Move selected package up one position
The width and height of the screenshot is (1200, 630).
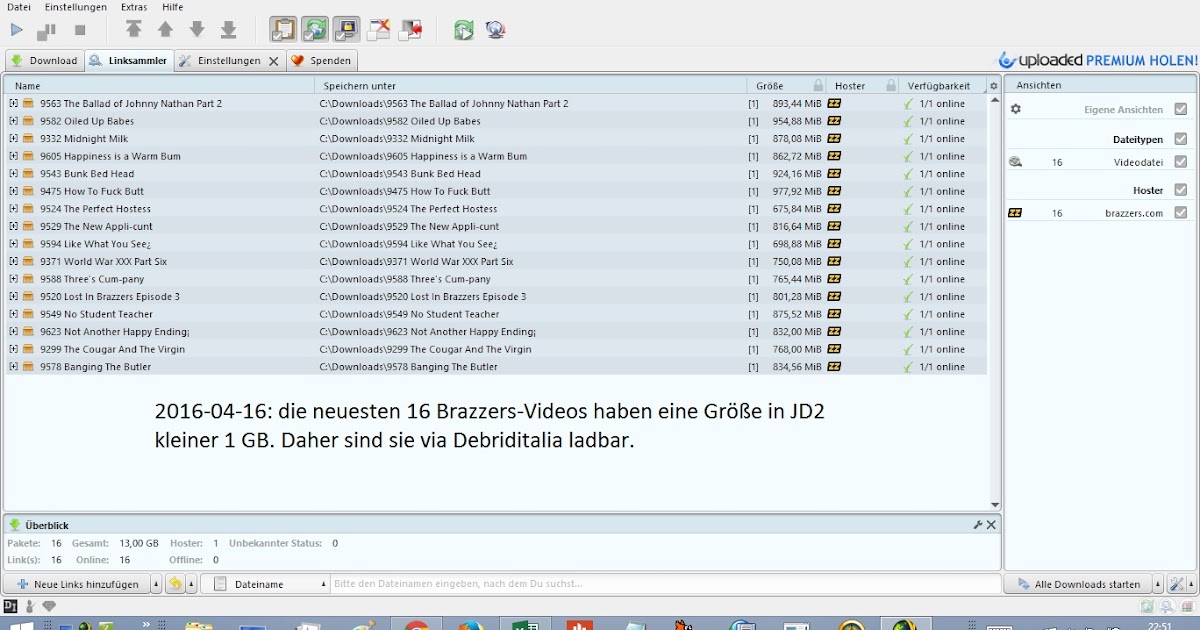click(166, 30)
